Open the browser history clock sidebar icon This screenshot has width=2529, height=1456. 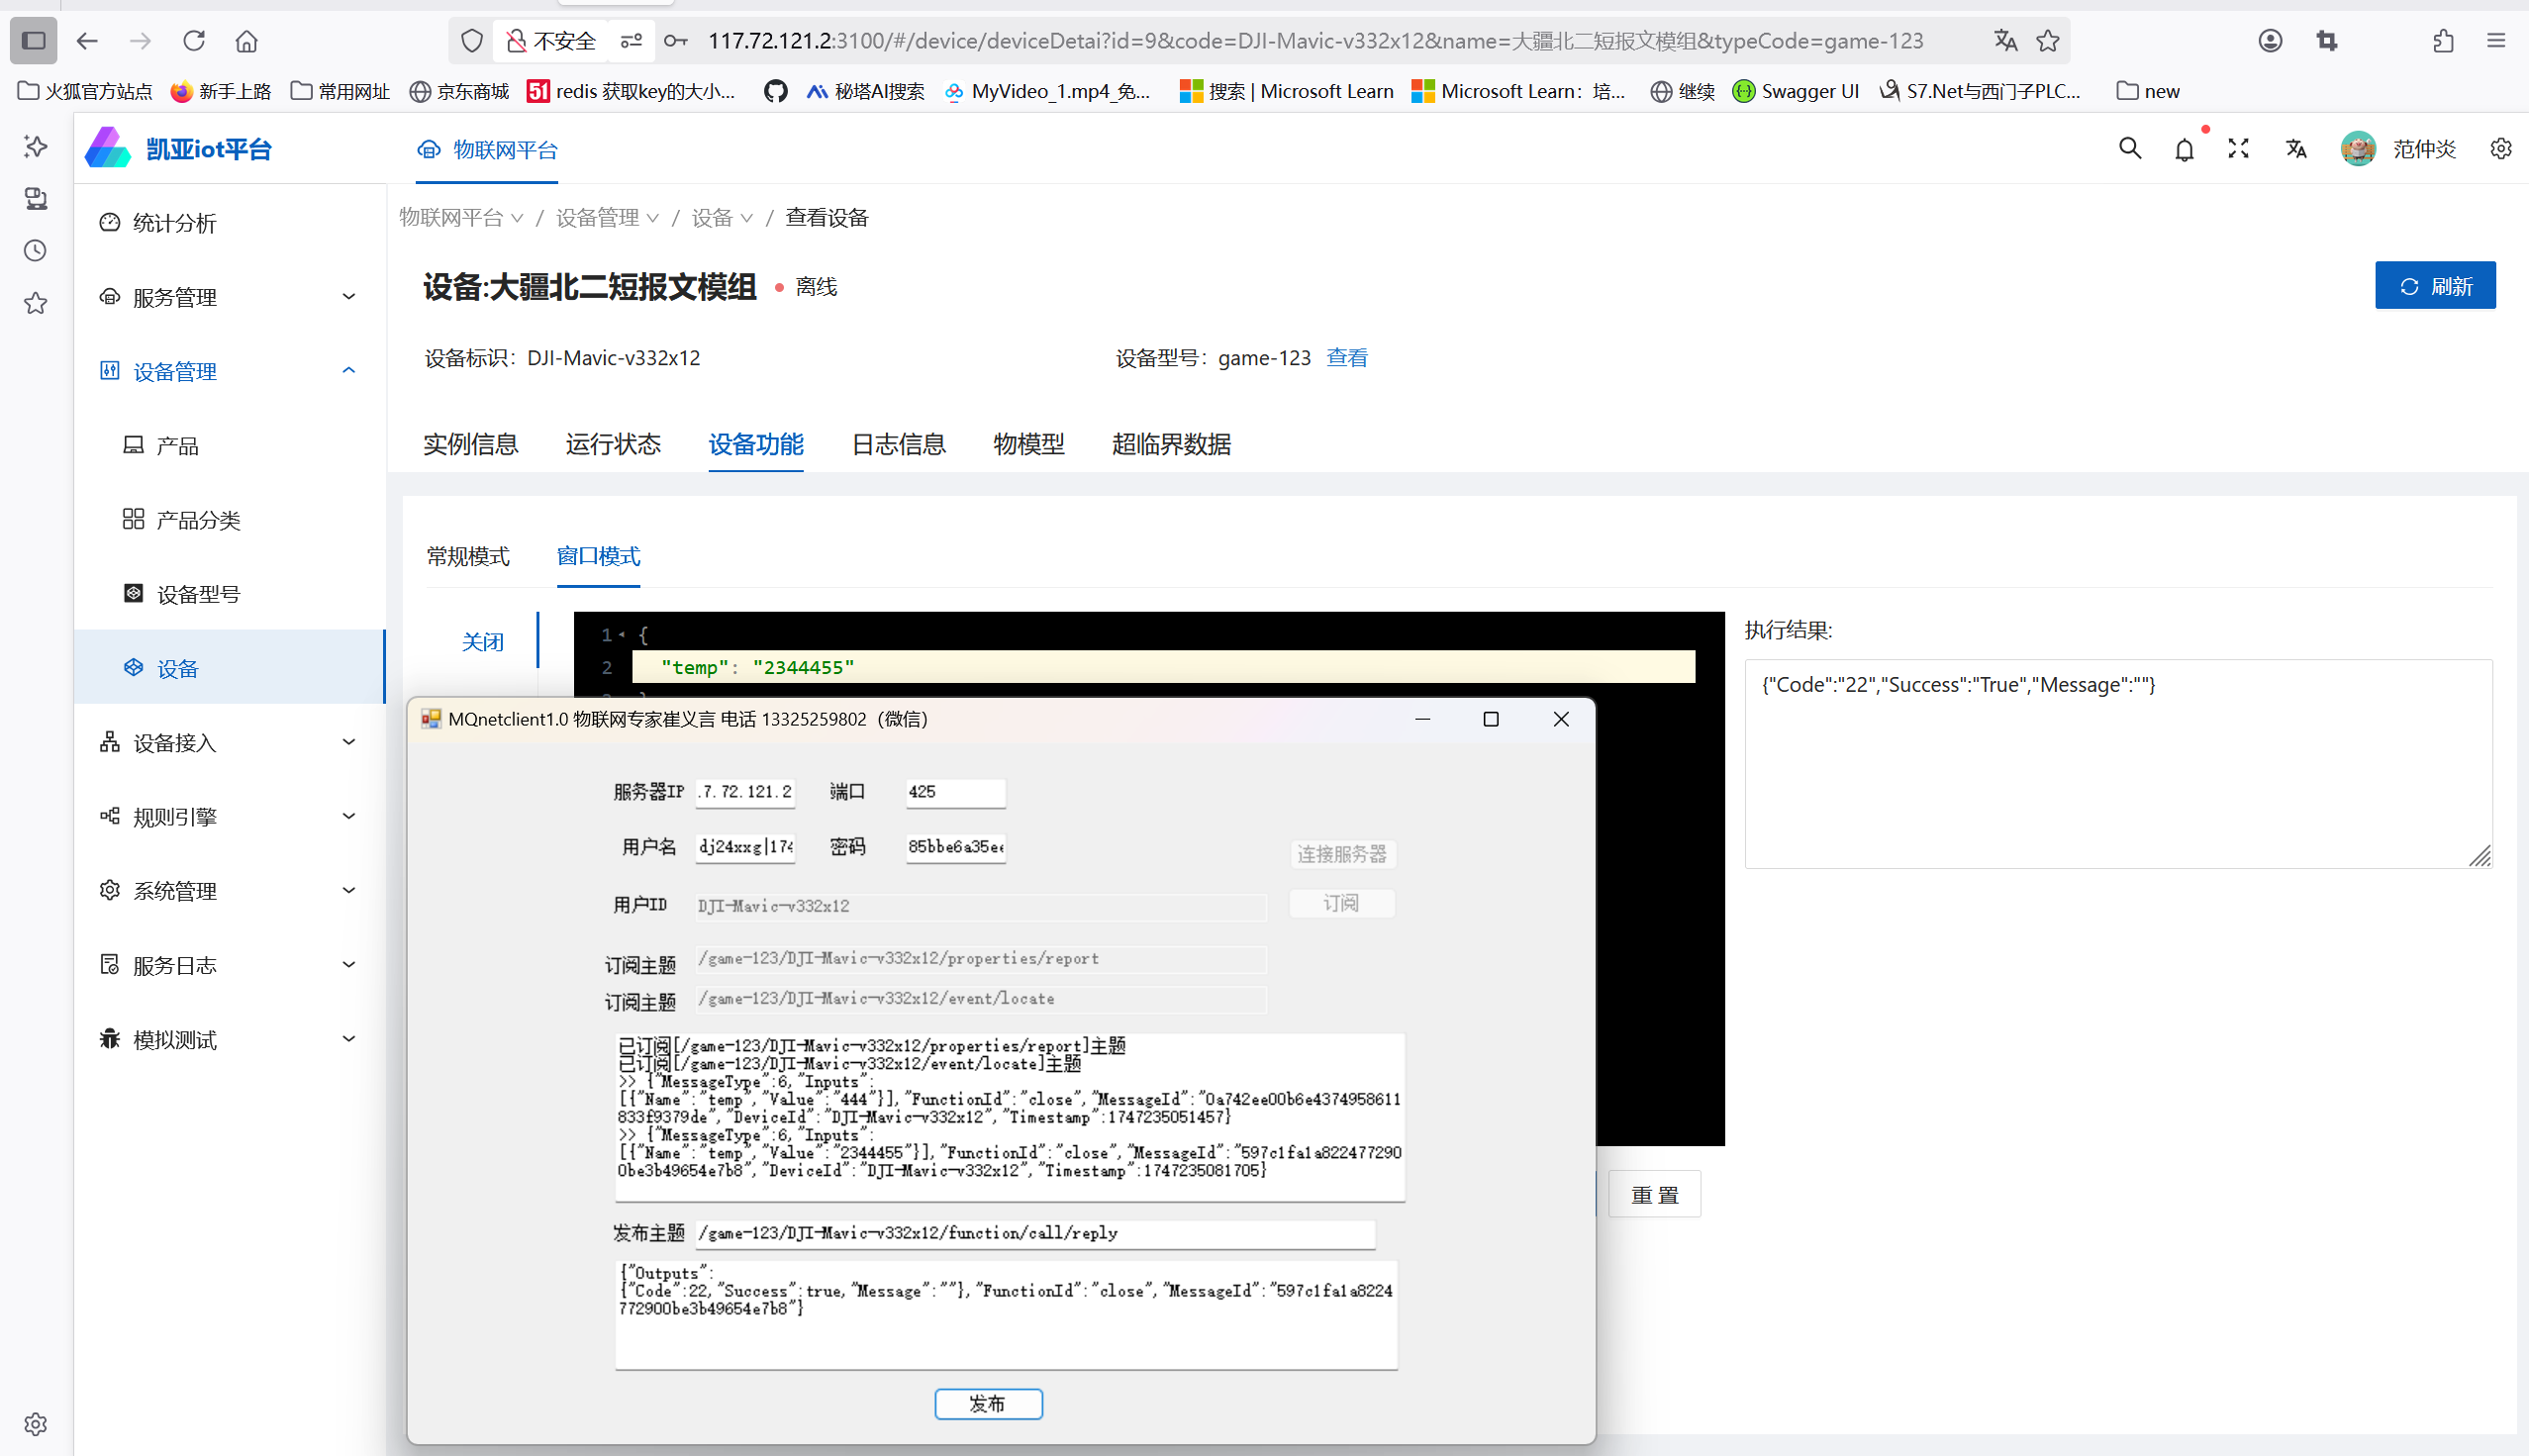click(36, 250)
